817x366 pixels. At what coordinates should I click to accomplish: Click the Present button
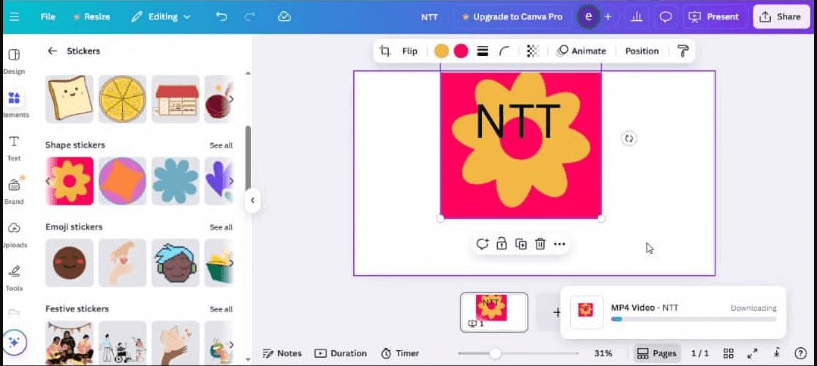(x=713, y=17)
